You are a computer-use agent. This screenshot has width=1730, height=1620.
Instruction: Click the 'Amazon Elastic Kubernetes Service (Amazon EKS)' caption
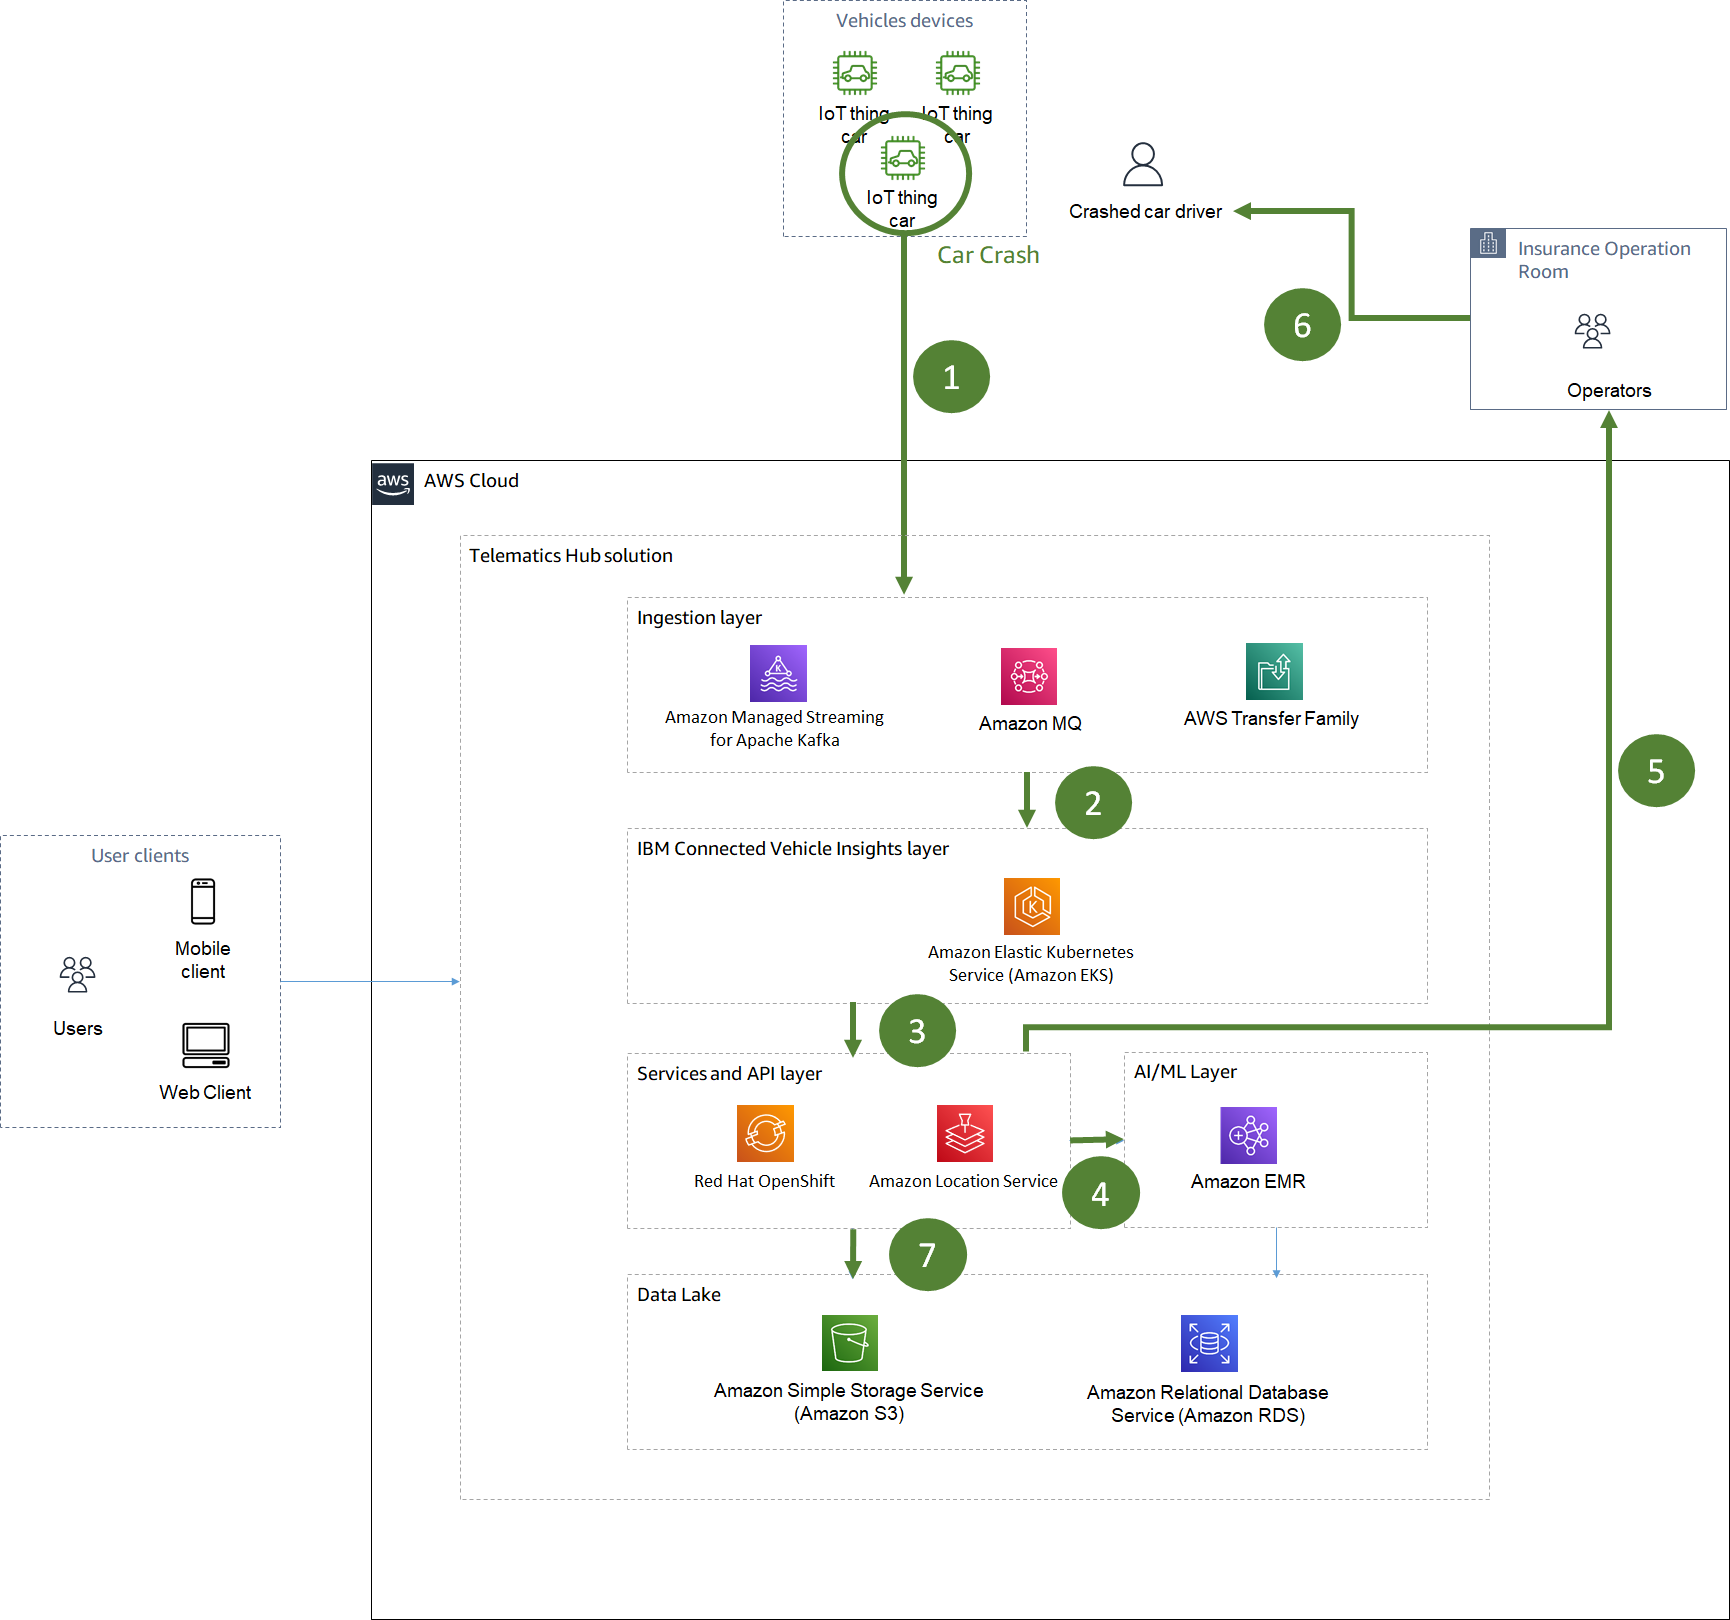click(x=1031, y=964)
